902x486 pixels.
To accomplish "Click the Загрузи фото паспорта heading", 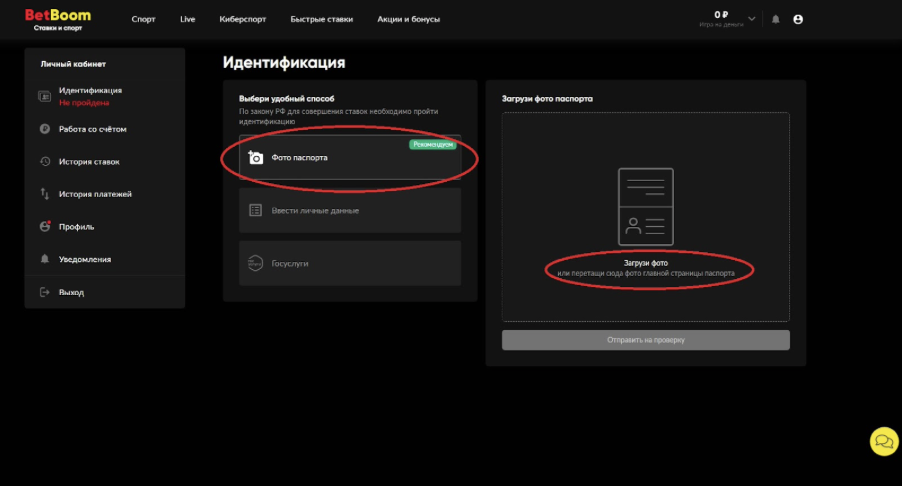I will (547, 99).
